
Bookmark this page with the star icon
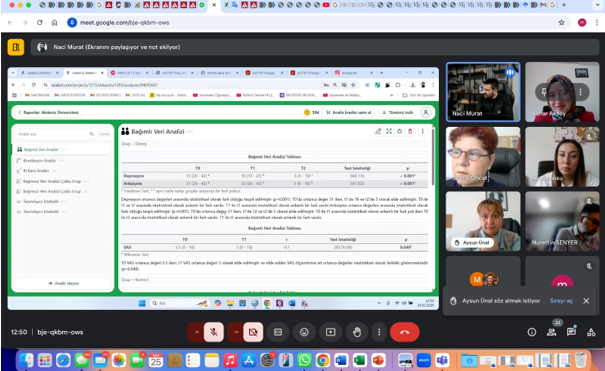coord(561,23)
